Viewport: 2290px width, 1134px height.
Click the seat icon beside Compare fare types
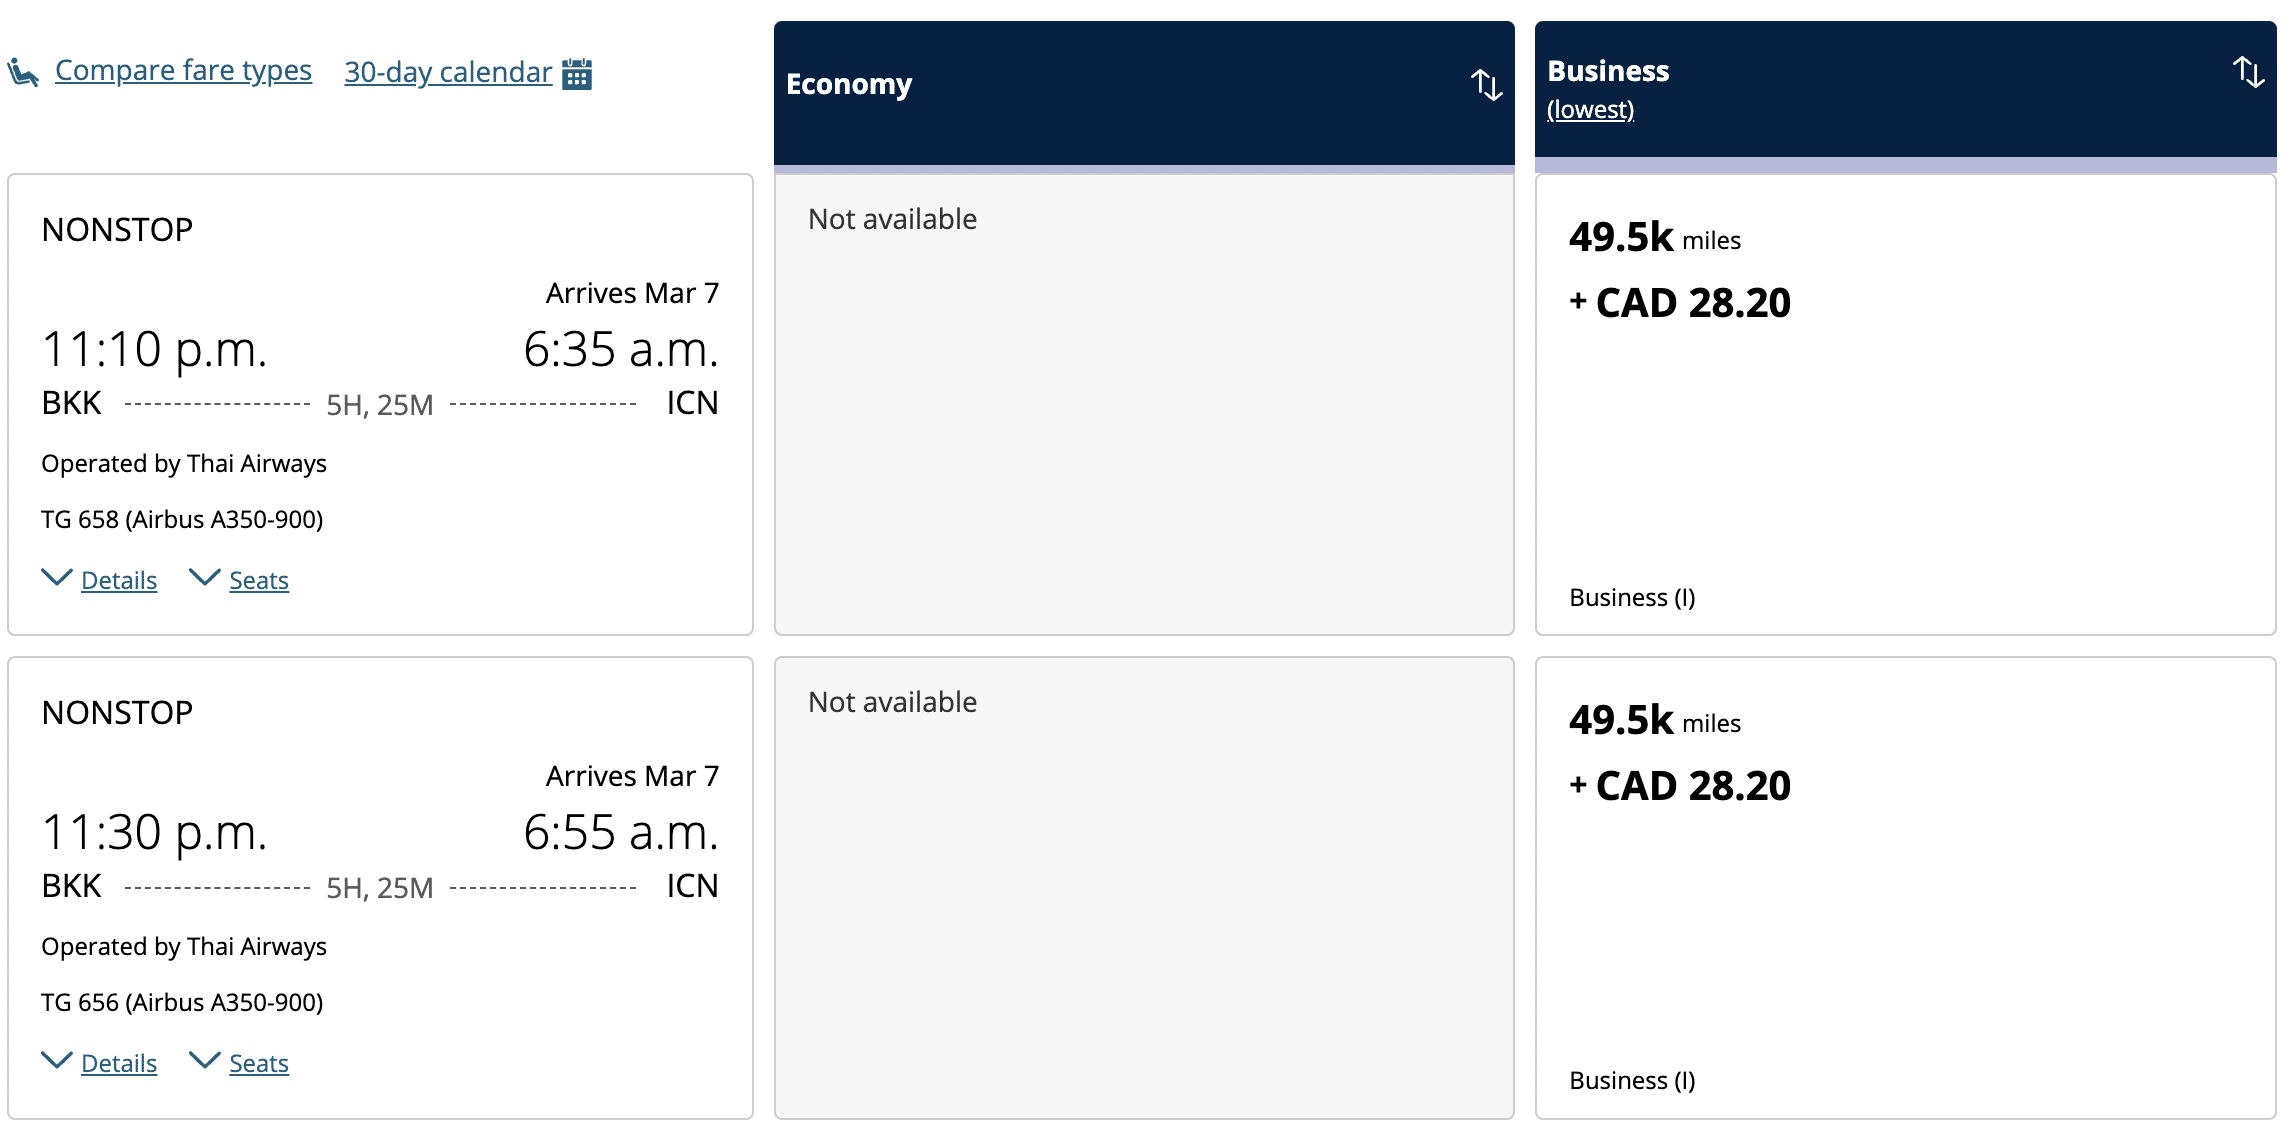(23, 72)
